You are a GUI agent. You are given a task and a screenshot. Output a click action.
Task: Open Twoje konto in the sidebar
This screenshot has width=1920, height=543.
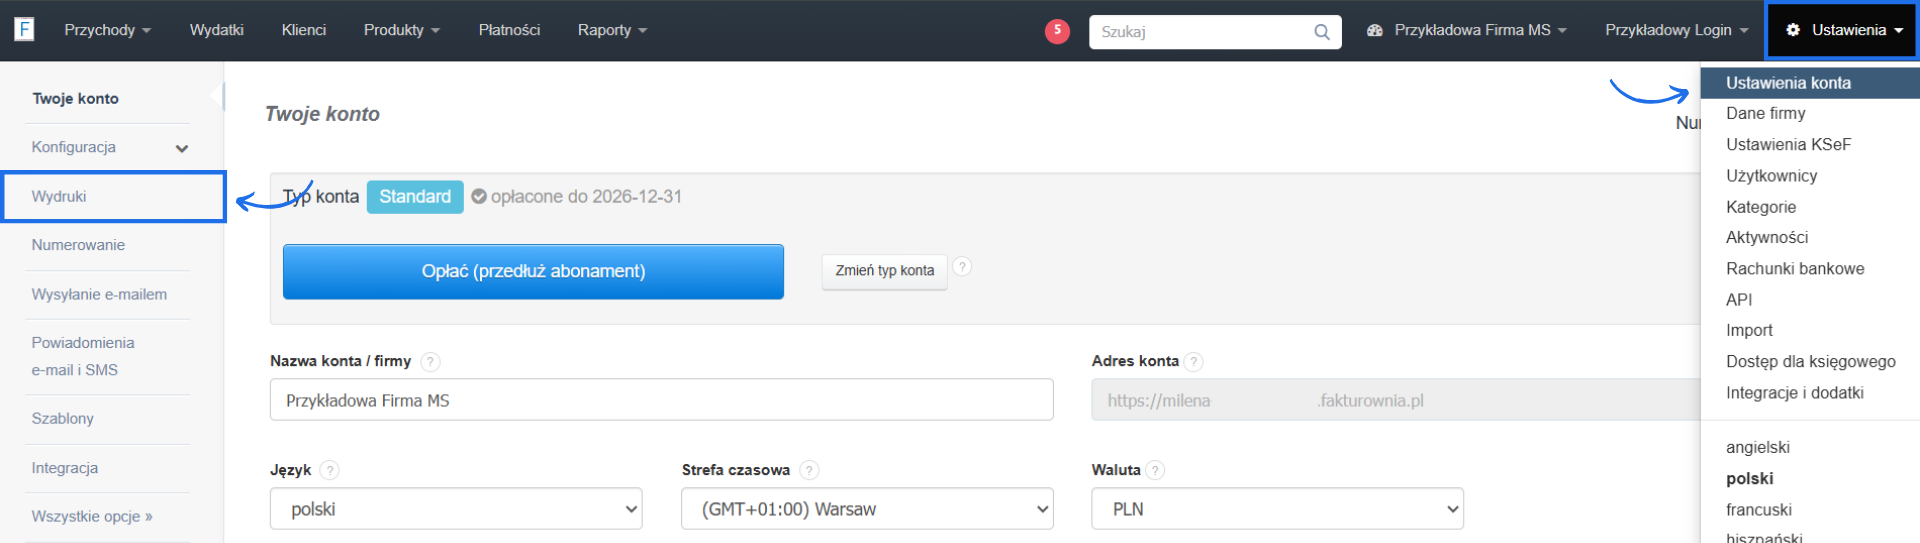pos(76,98)
